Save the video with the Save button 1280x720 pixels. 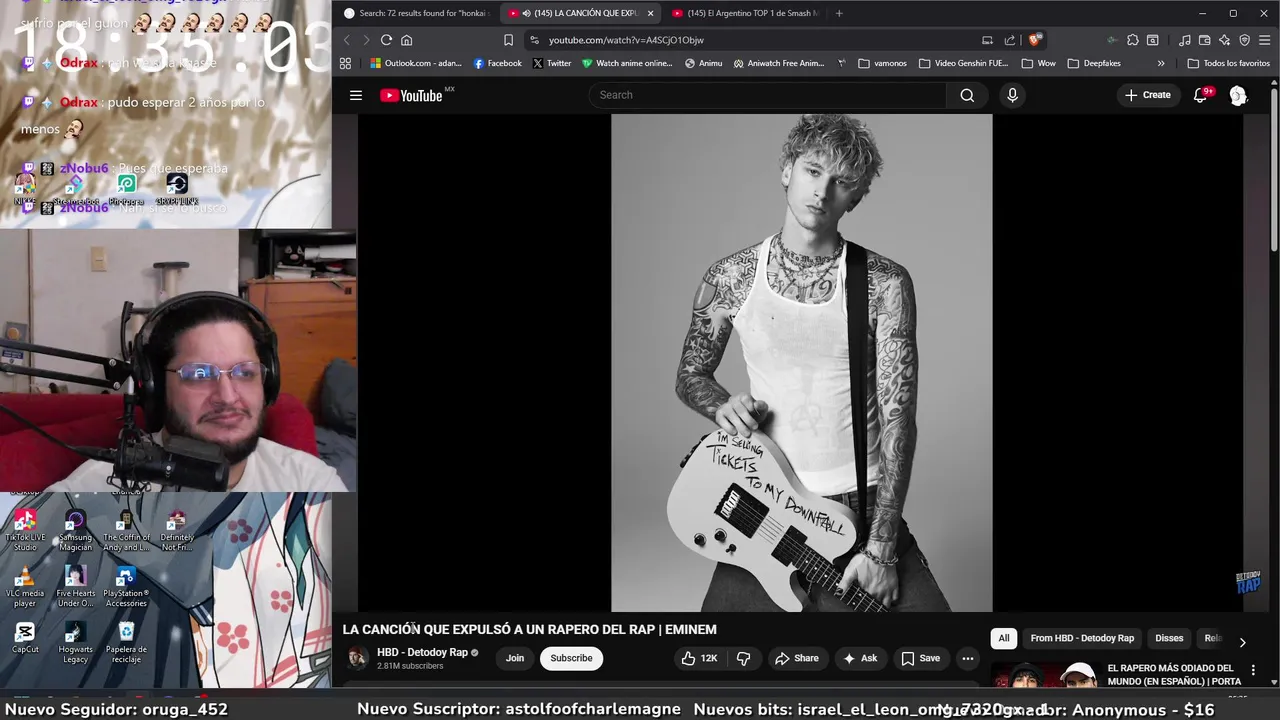point(920,658)
